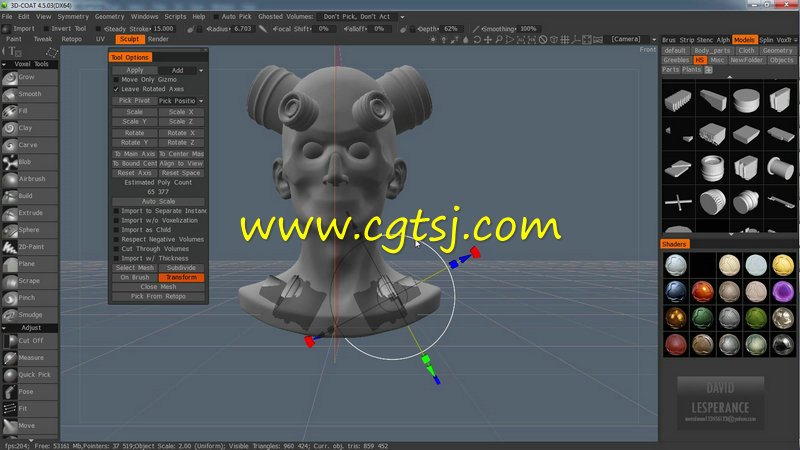Enable Cut Through Volumes checkbox
The image size is (800, 450).
[x=116, y=248]
